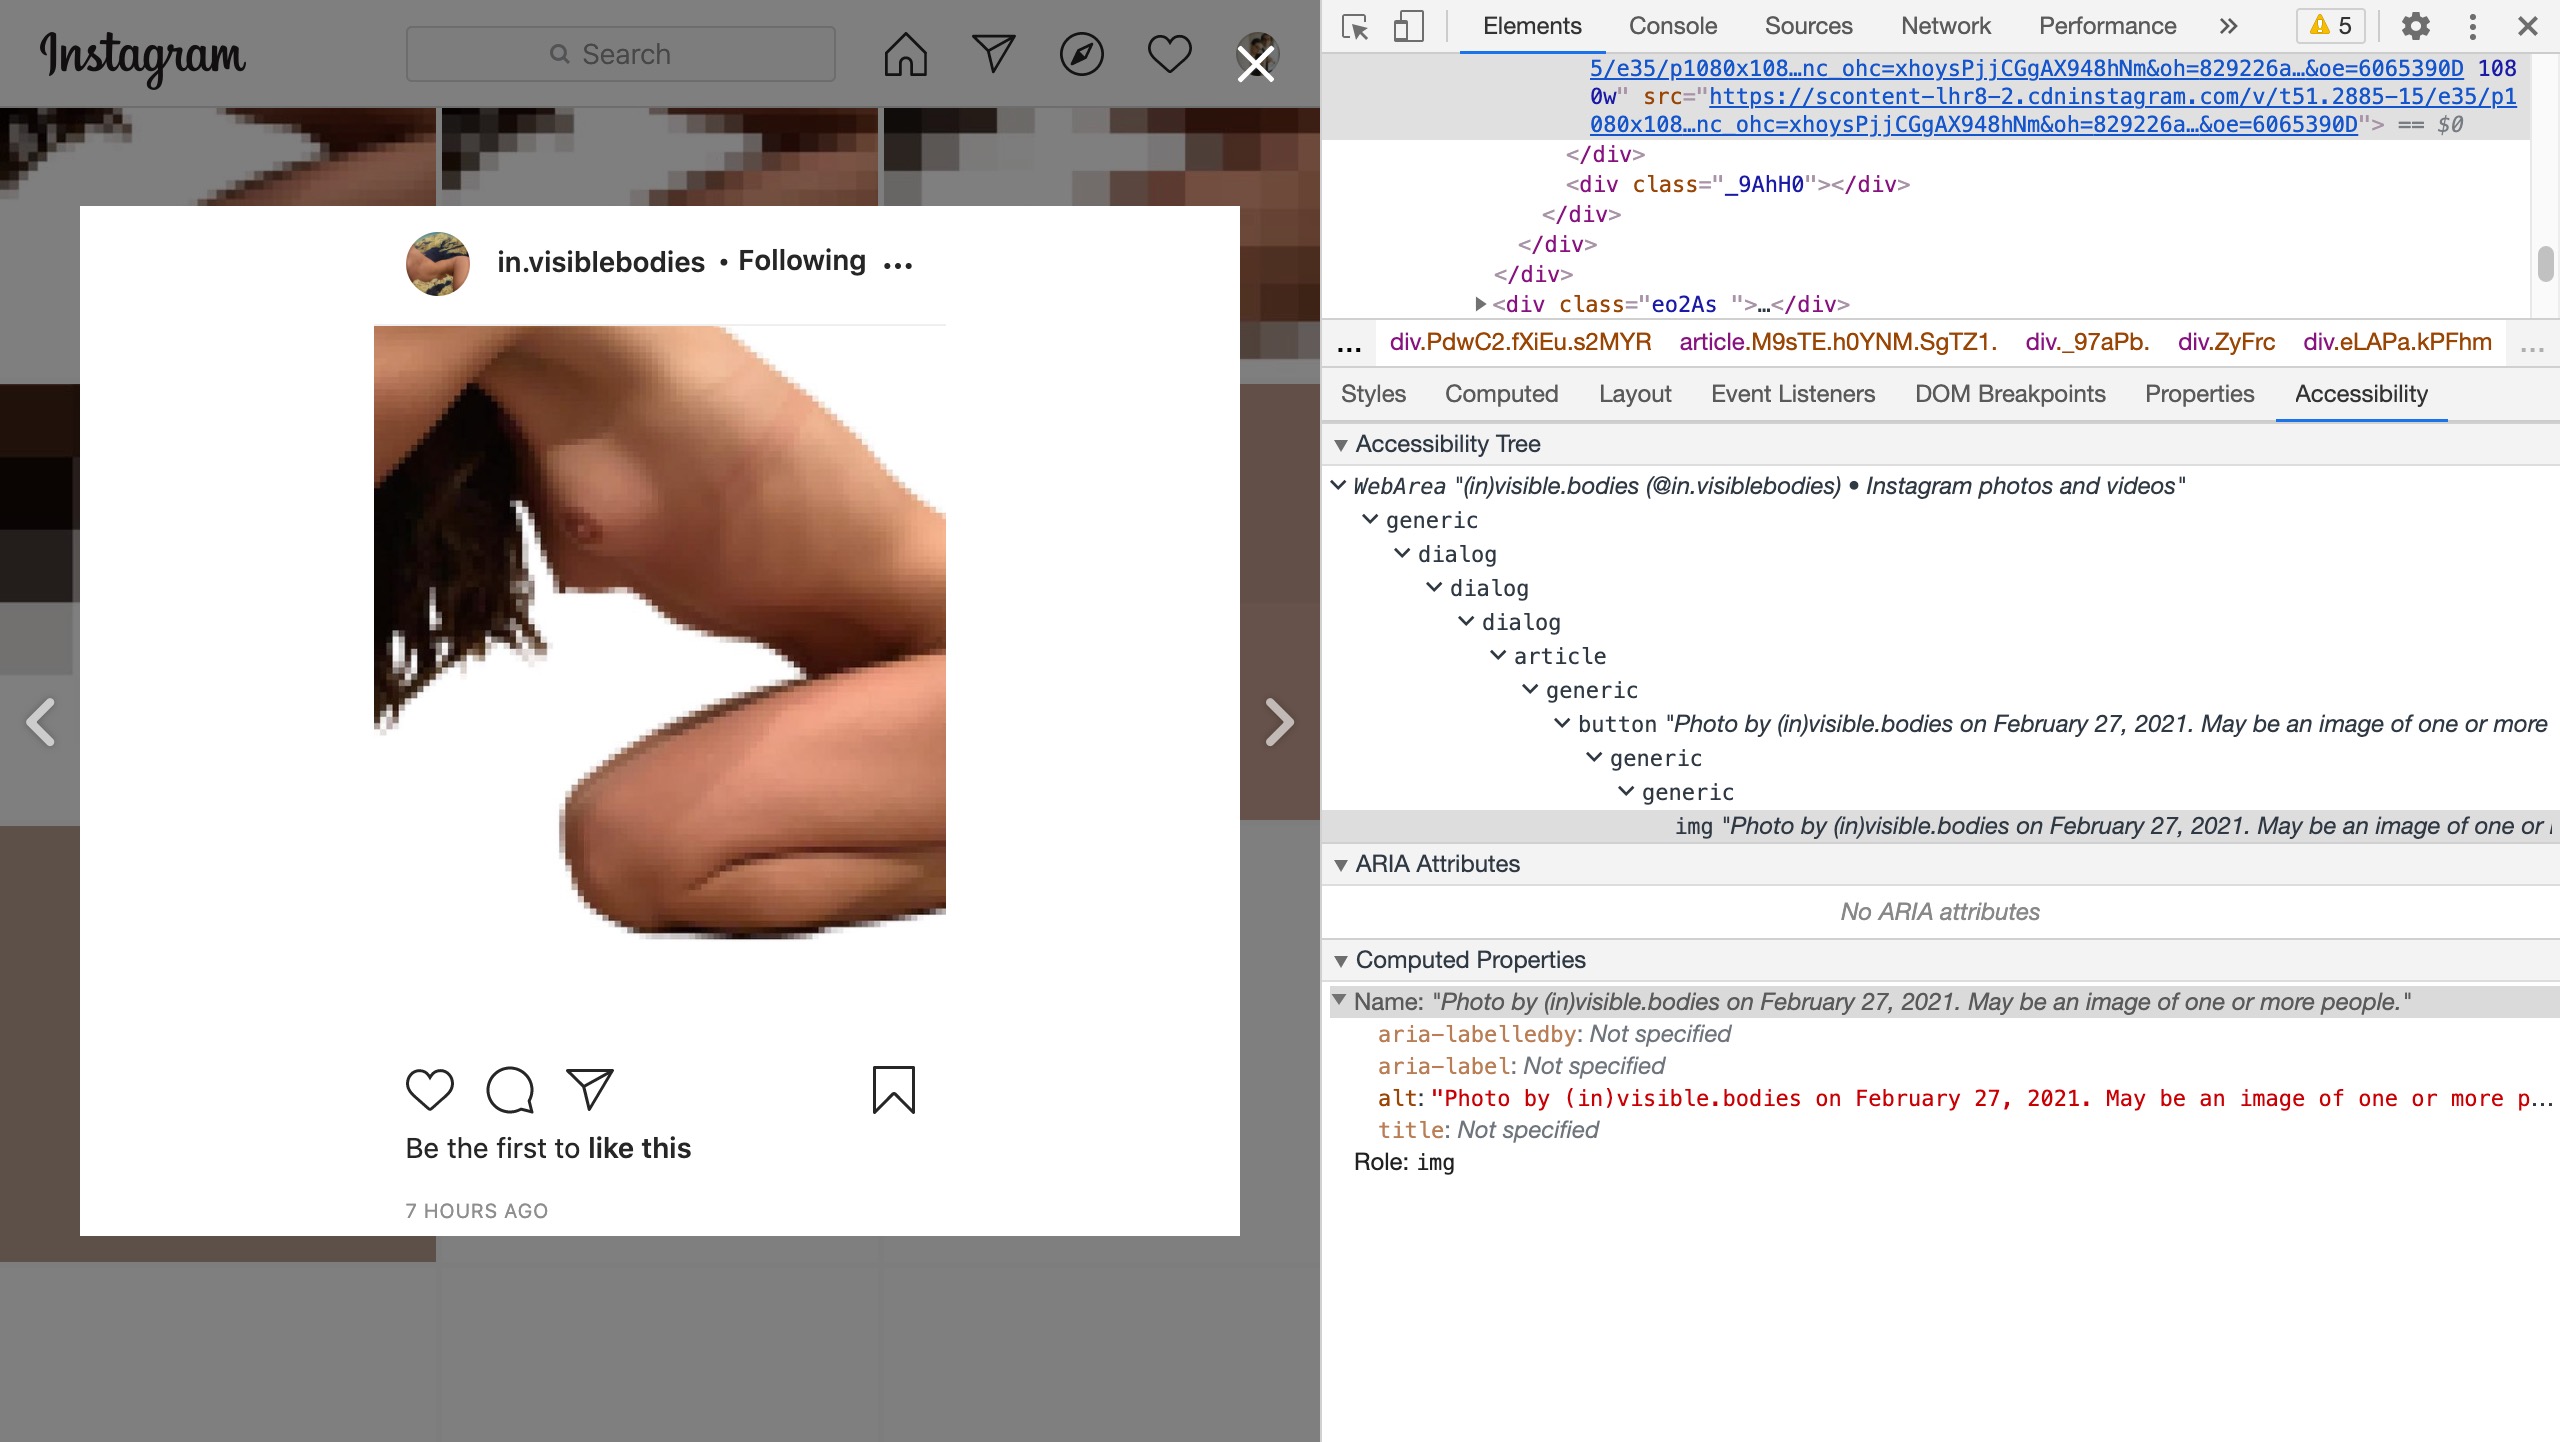Save post with bookmark icon

point(893,1090)
